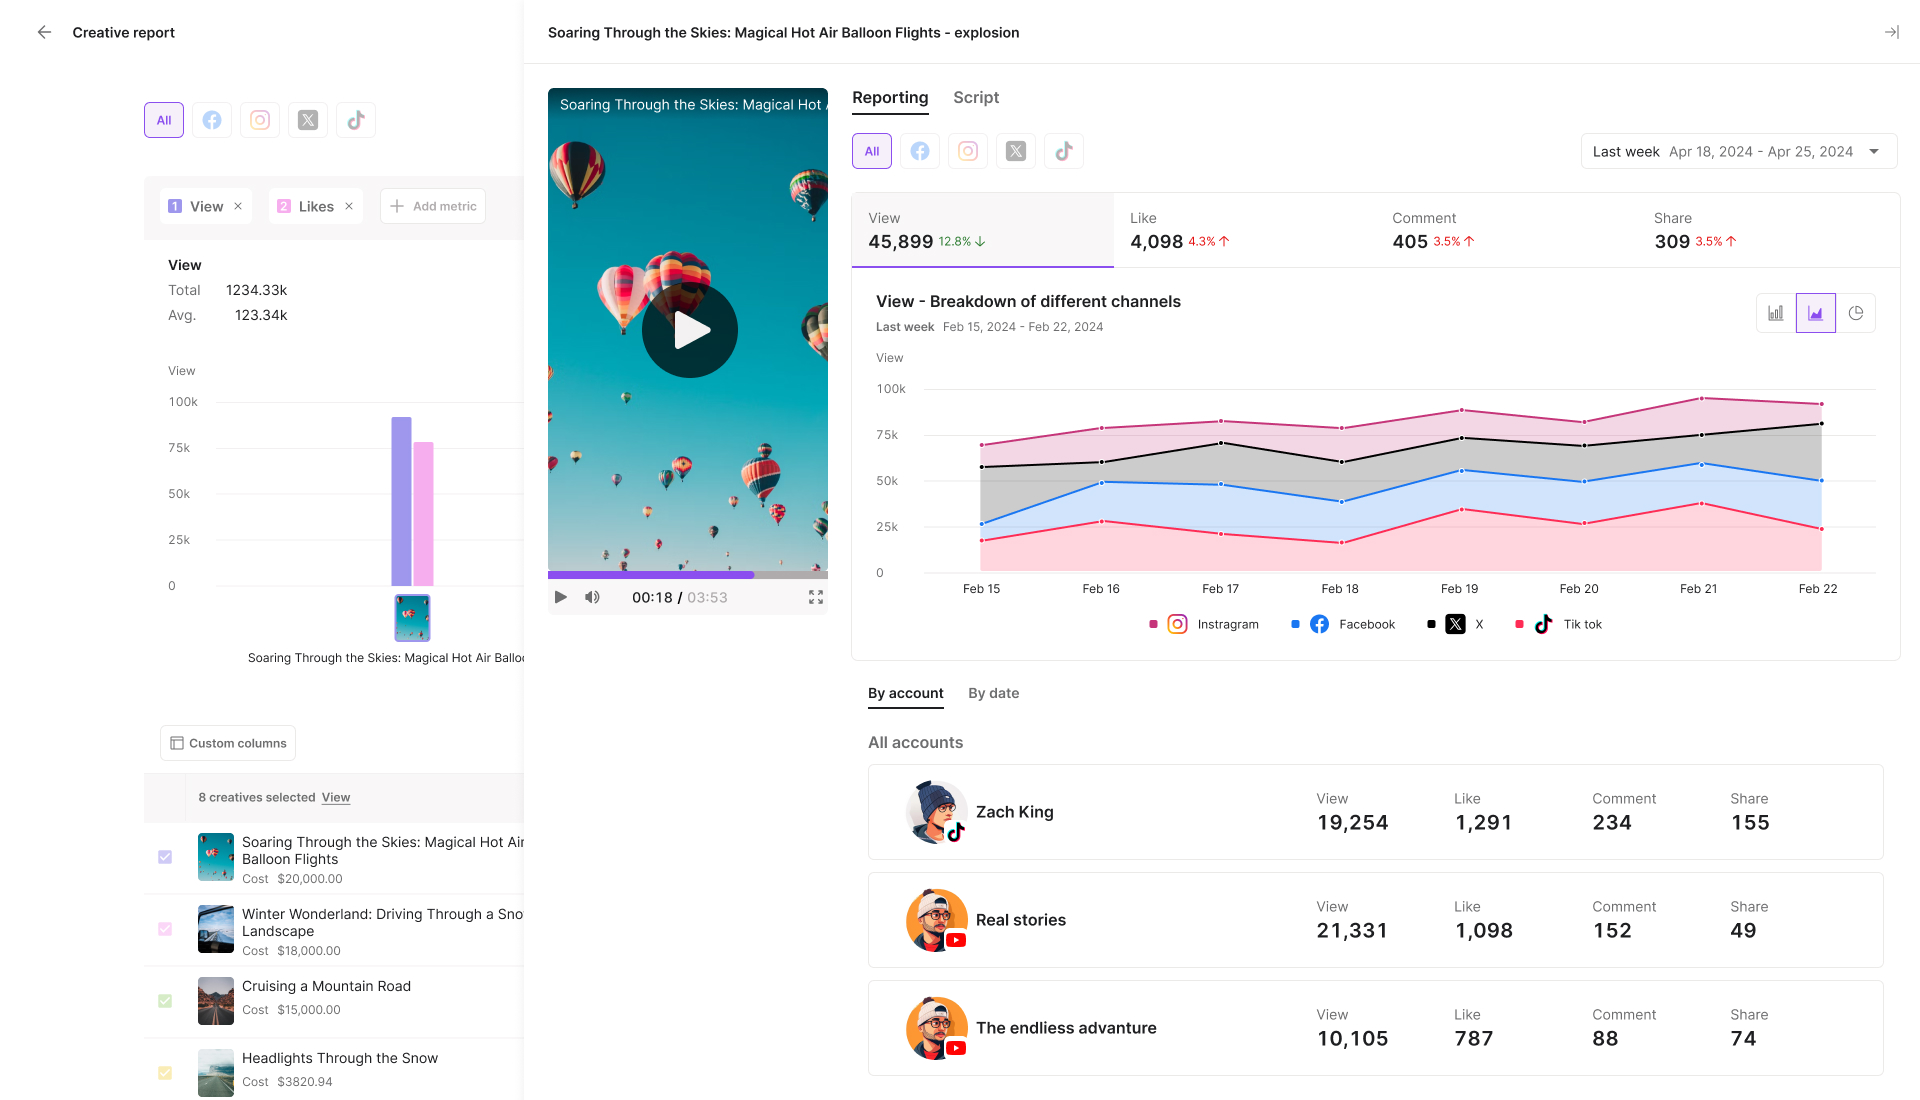This screenshot has width=1920, height=1100.
Task: Open the Last week date range dropdown
Action: tap(1738, 151)
